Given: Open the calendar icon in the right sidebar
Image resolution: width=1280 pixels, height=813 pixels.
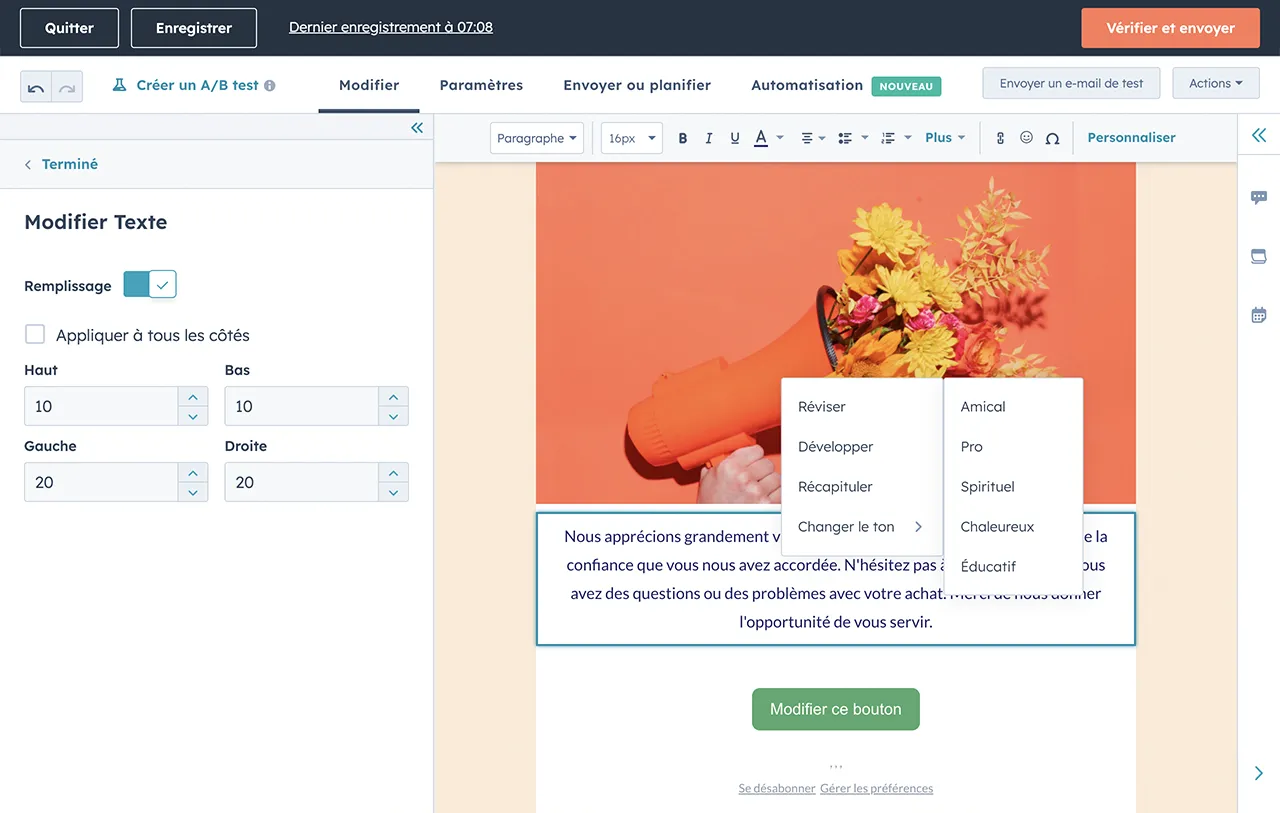Looking at the screenshot, I should point(1259,315).
